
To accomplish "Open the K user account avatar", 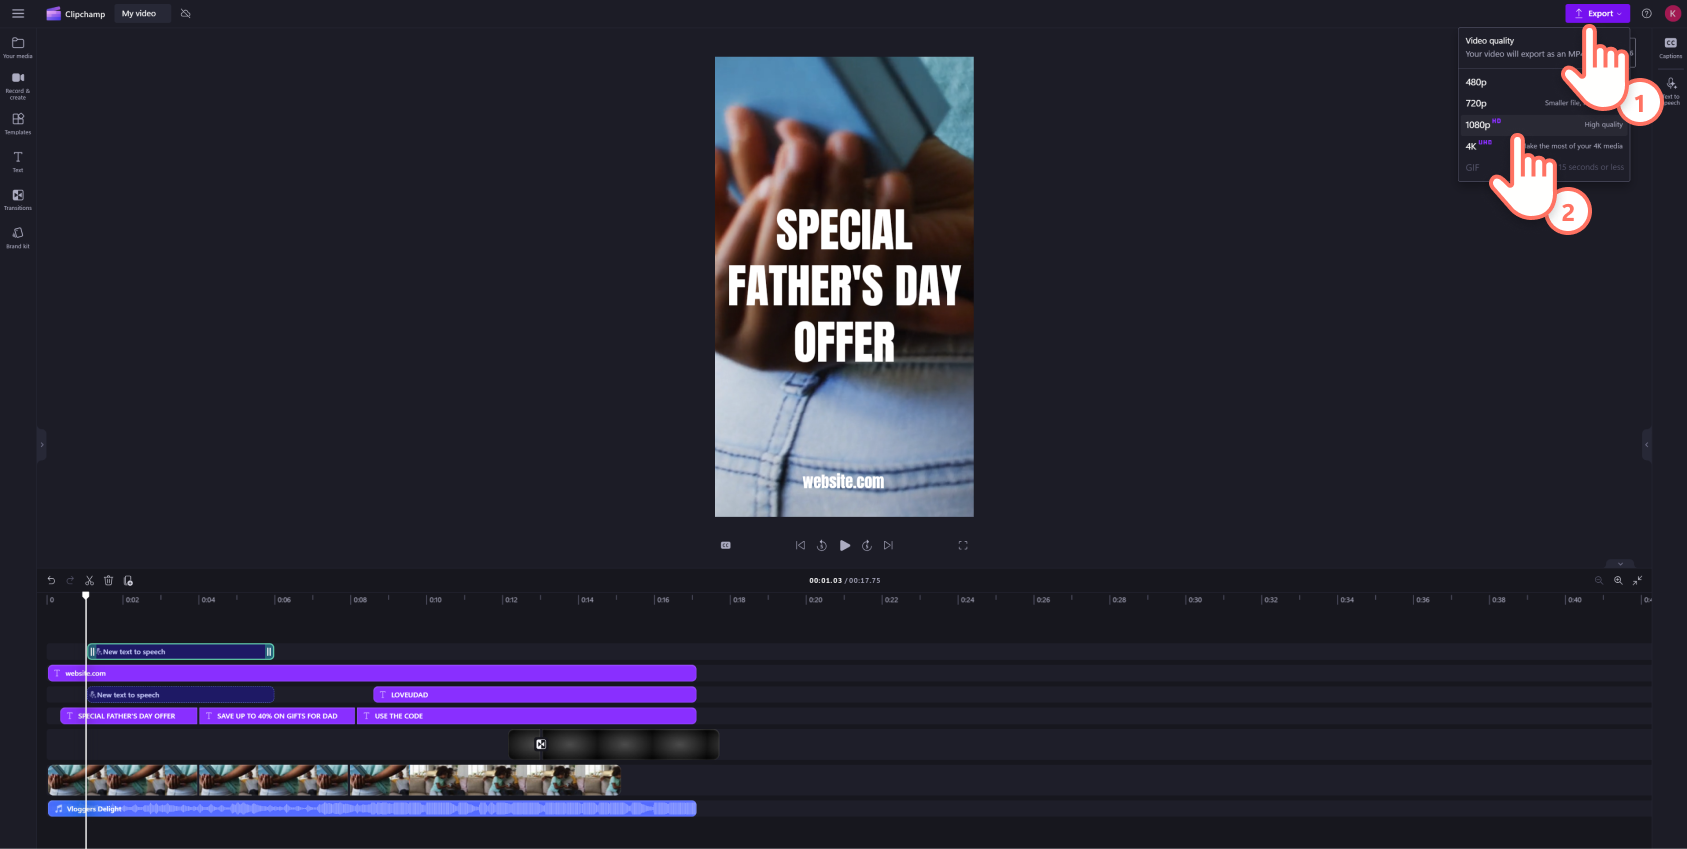I will click(1672, 13).
